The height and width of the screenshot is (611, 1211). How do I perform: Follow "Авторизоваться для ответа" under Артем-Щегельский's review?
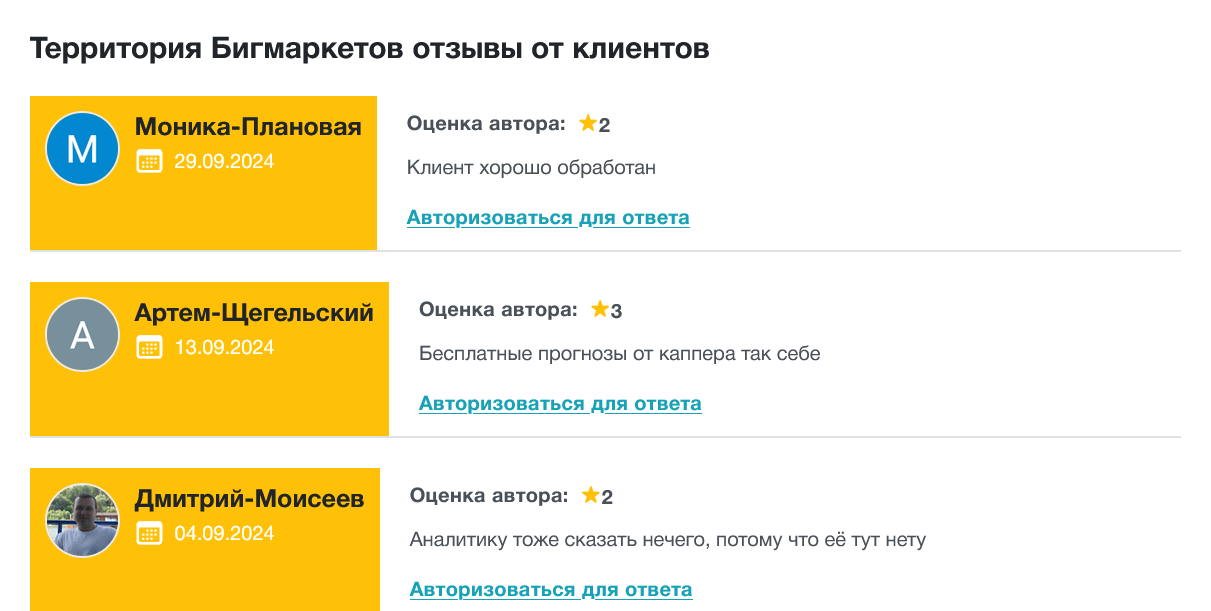(x=560, y=404)
